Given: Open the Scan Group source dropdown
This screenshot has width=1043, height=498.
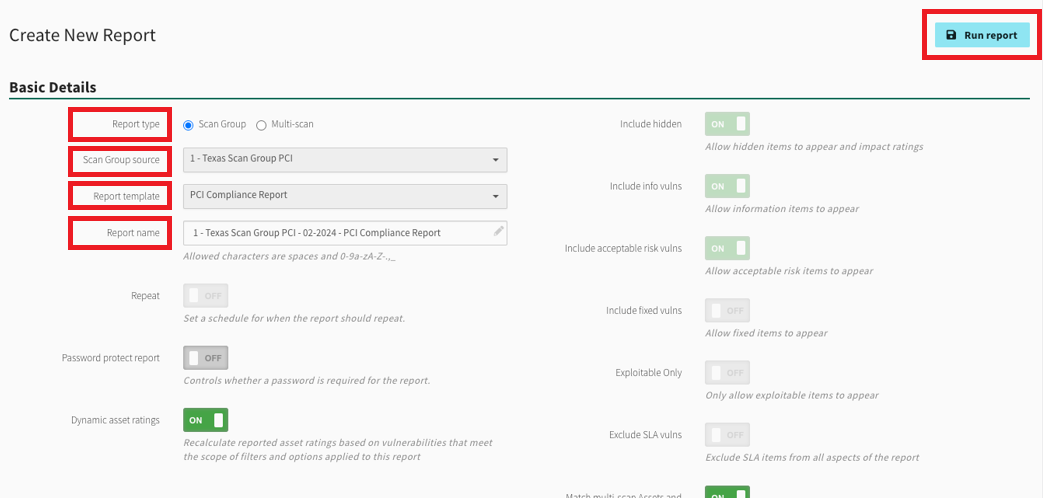Looking at the screenshot, I should [344, 159].
